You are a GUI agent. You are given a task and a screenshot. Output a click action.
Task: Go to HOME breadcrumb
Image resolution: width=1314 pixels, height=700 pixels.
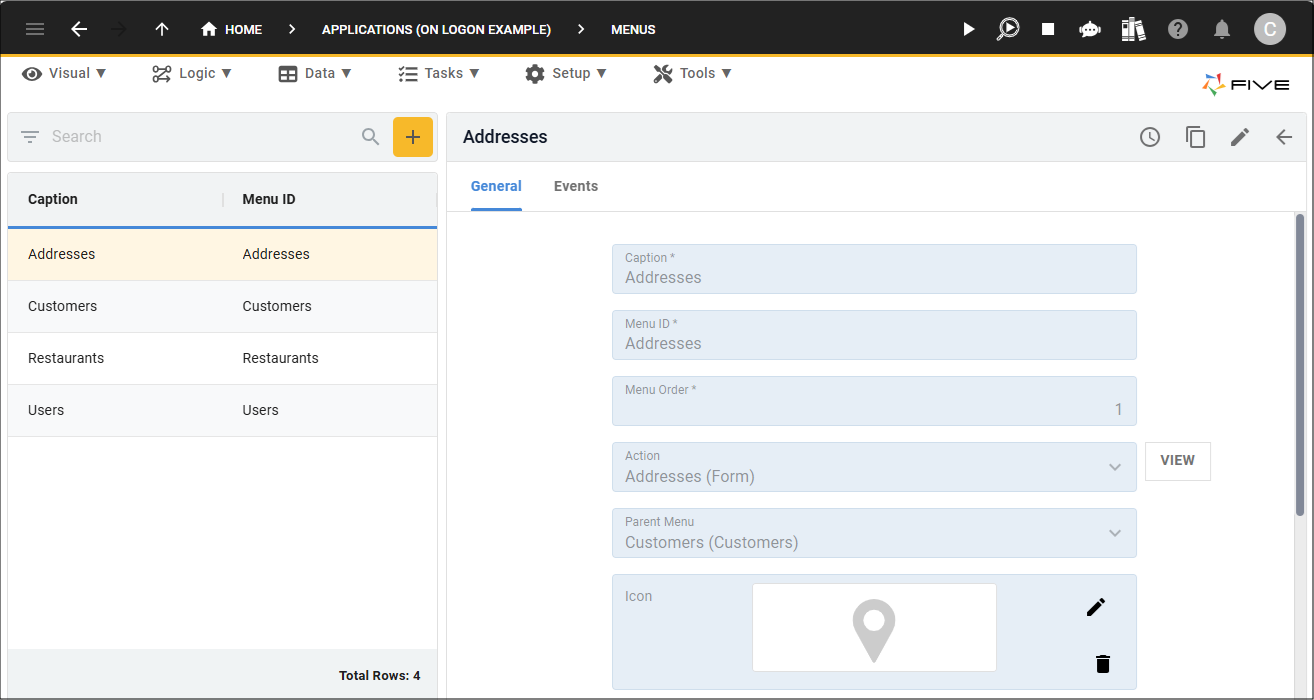[231, 29]
